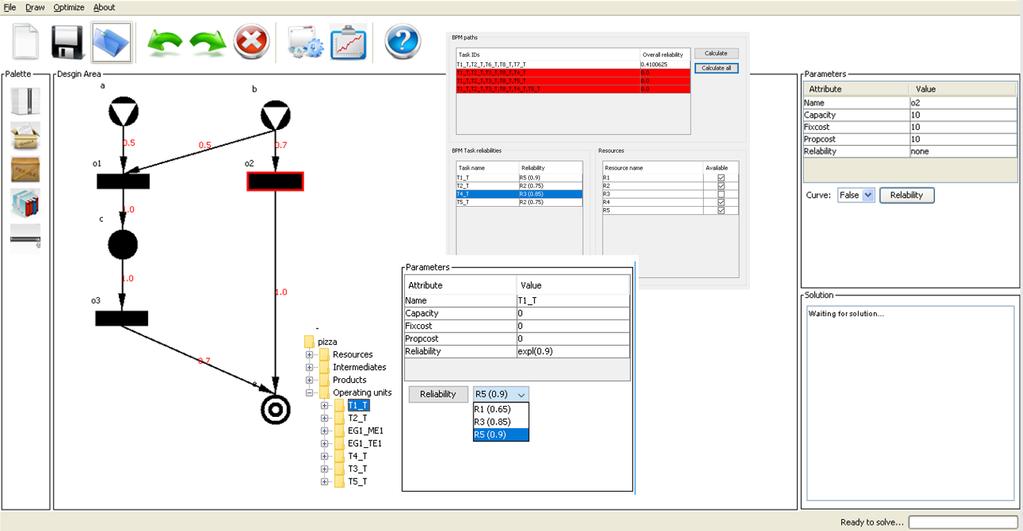Select raw material node a

[123, 112]
